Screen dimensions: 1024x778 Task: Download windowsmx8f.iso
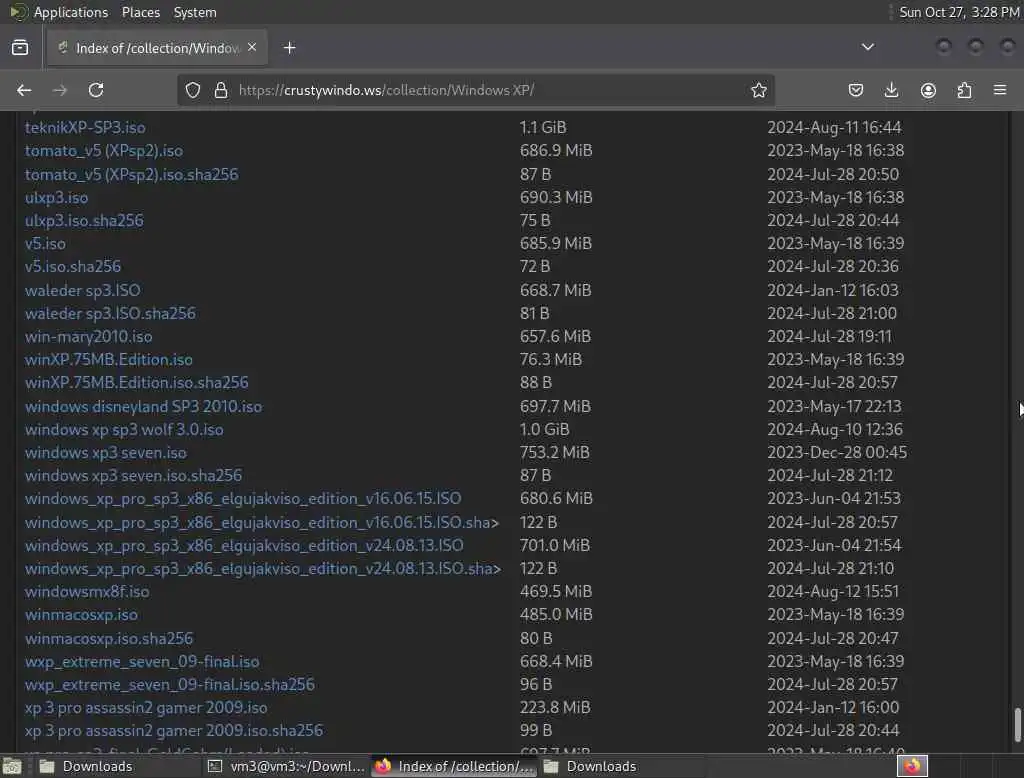coord(87,592)
